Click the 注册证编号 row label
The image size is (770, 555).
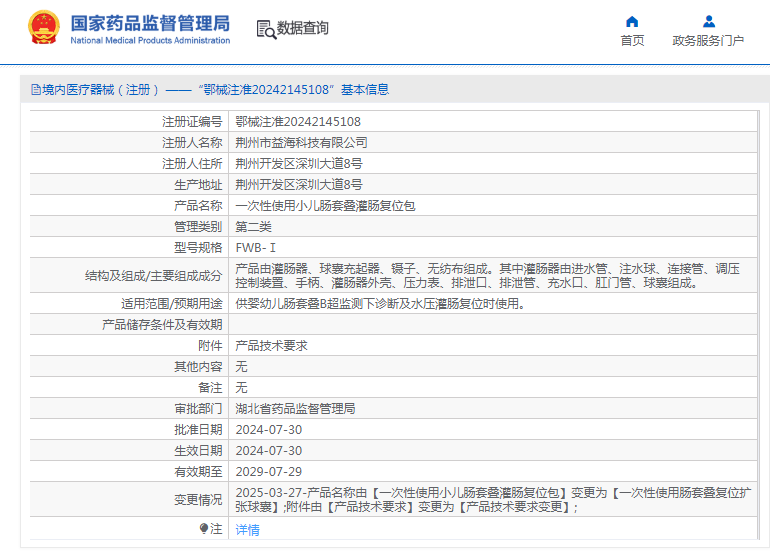pos(192,121)
